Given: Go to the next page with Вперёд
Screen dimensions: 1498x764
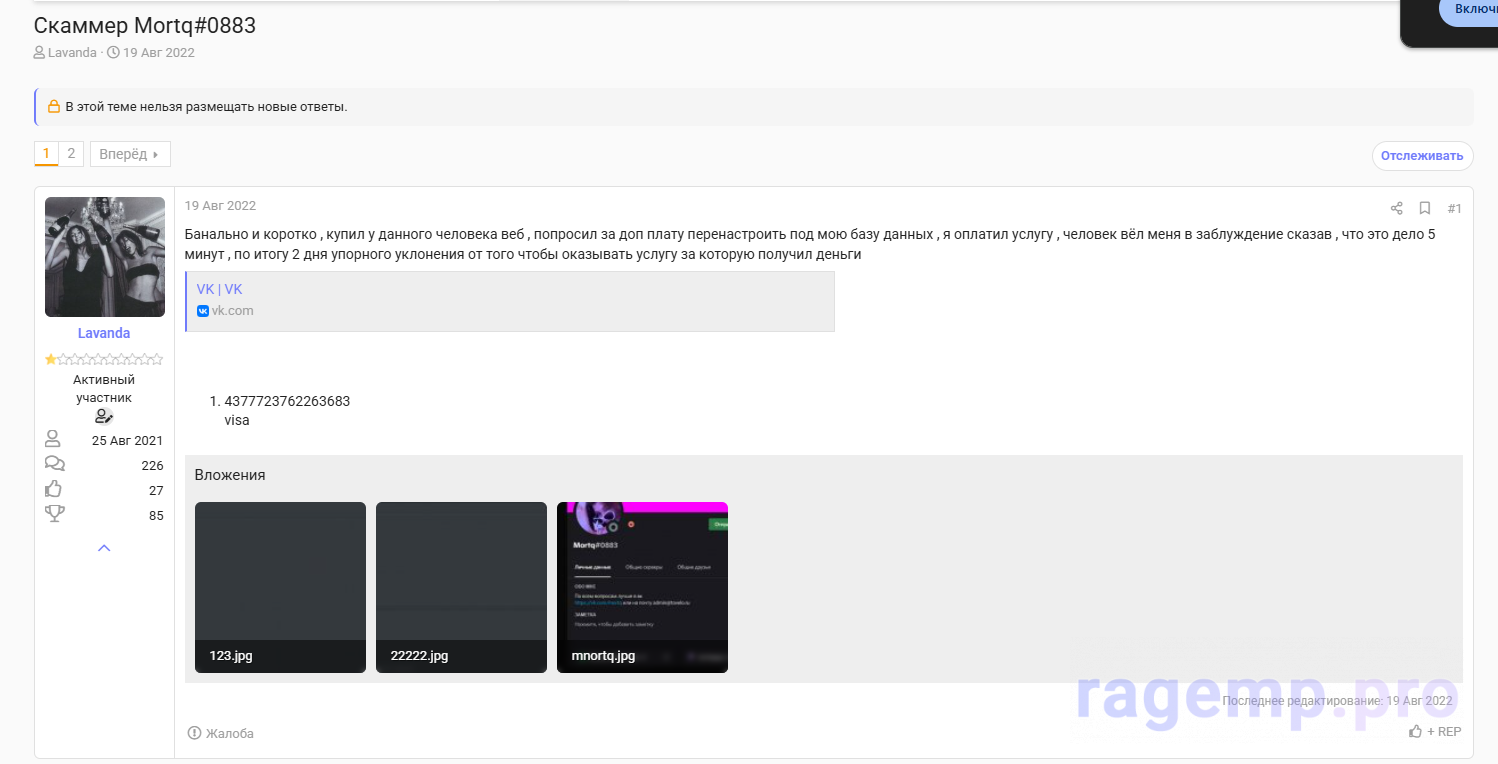Looking at the screenshot, I should pyautogui.click(x=129, y=154).
